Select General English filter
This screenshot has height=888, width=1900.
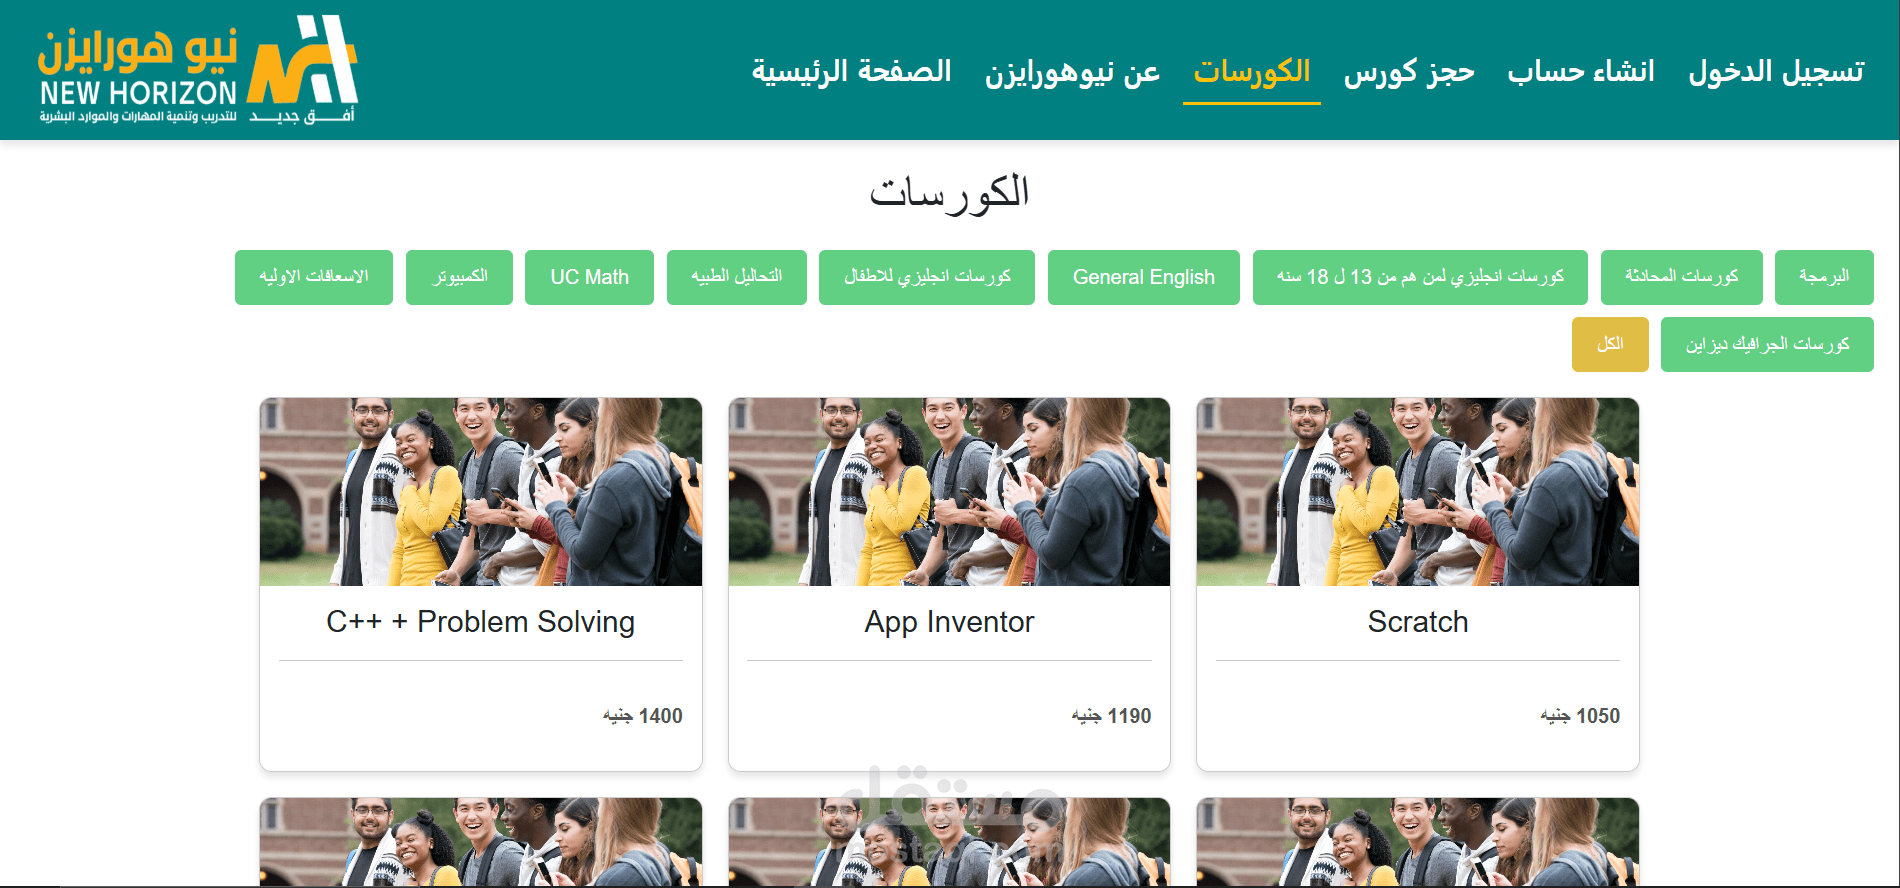point(1144,277)
